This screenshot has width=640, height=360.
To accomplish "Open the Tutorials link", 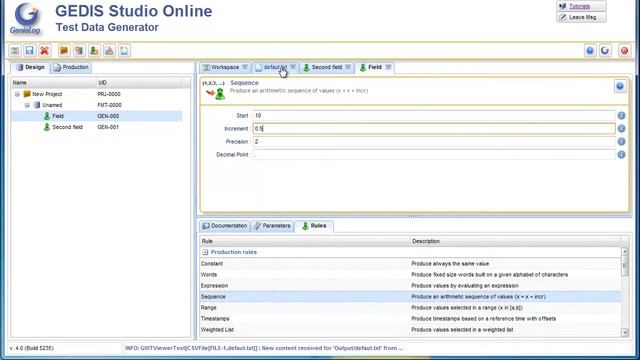I will [581, 6].
